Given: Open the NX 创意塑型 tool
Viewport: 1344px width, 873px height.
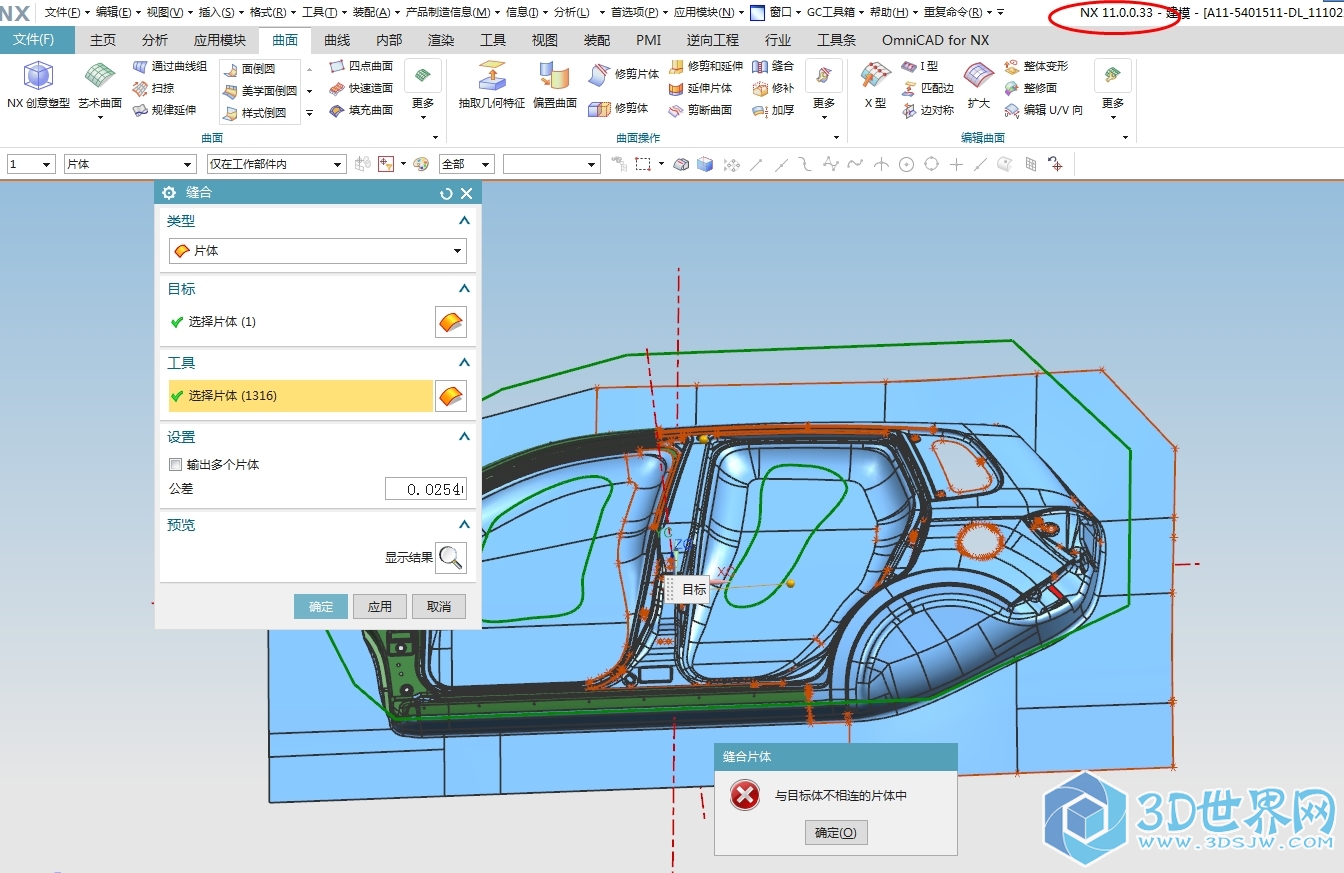Looking at the screenshot, I should (38, 85).
